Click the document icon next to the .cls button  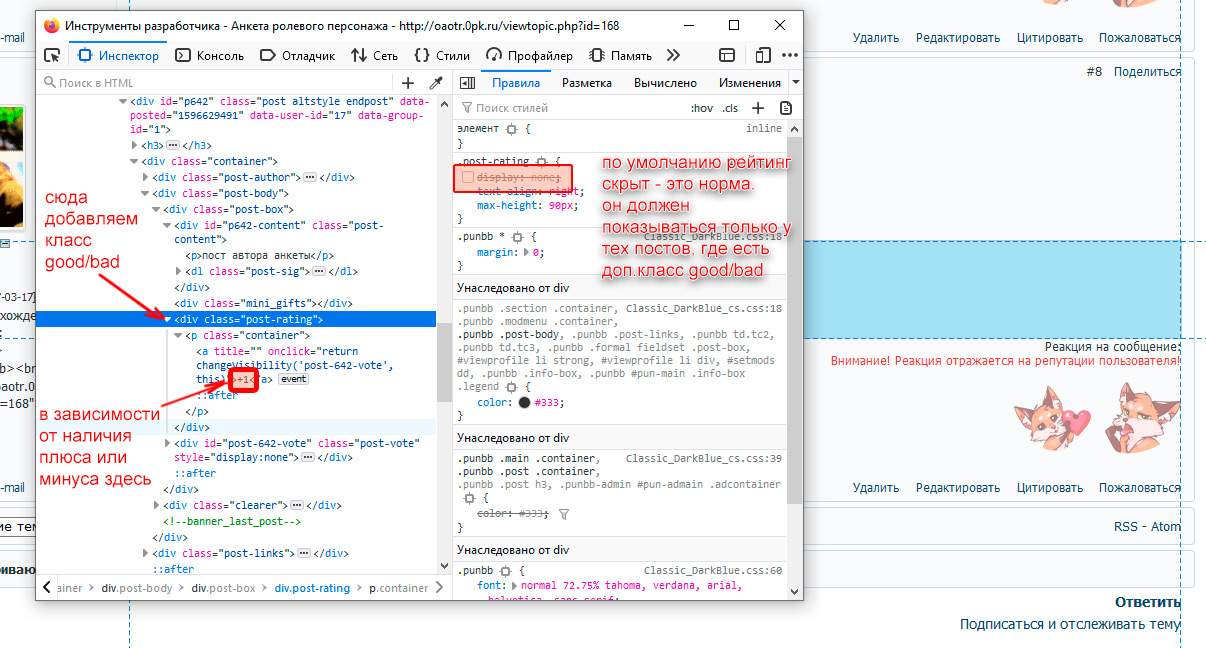(x=786, y=108)
